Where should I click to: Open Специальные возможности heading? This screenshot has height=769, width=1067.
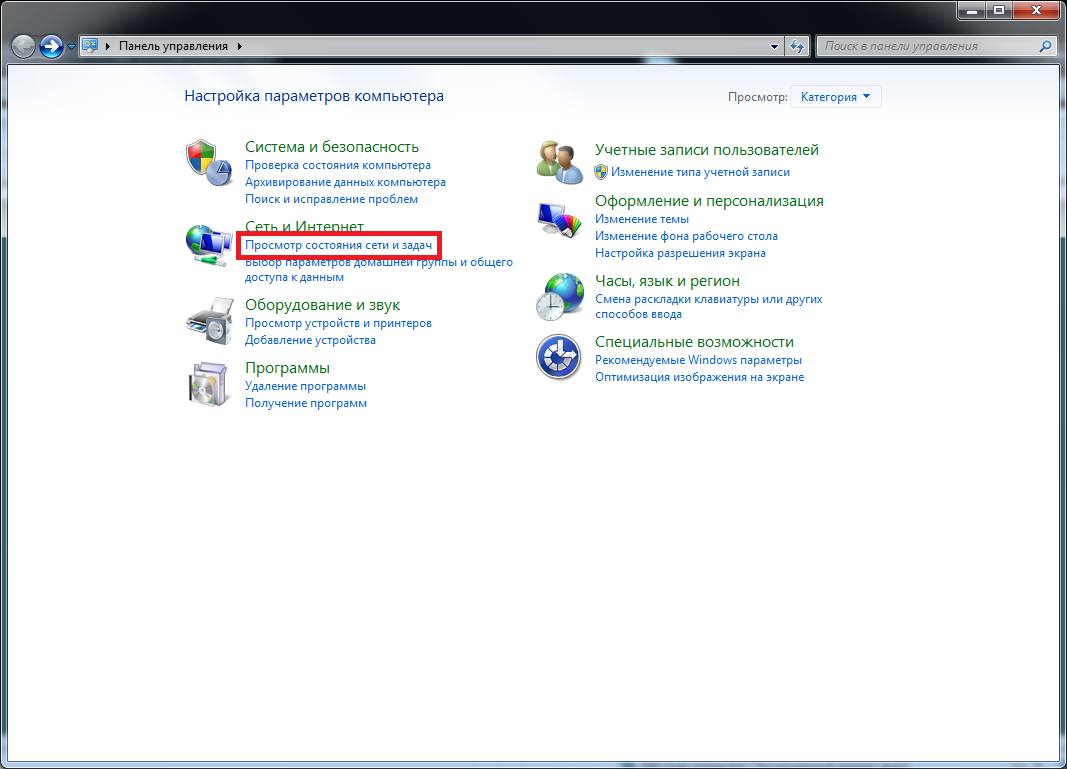coord(694,342)
